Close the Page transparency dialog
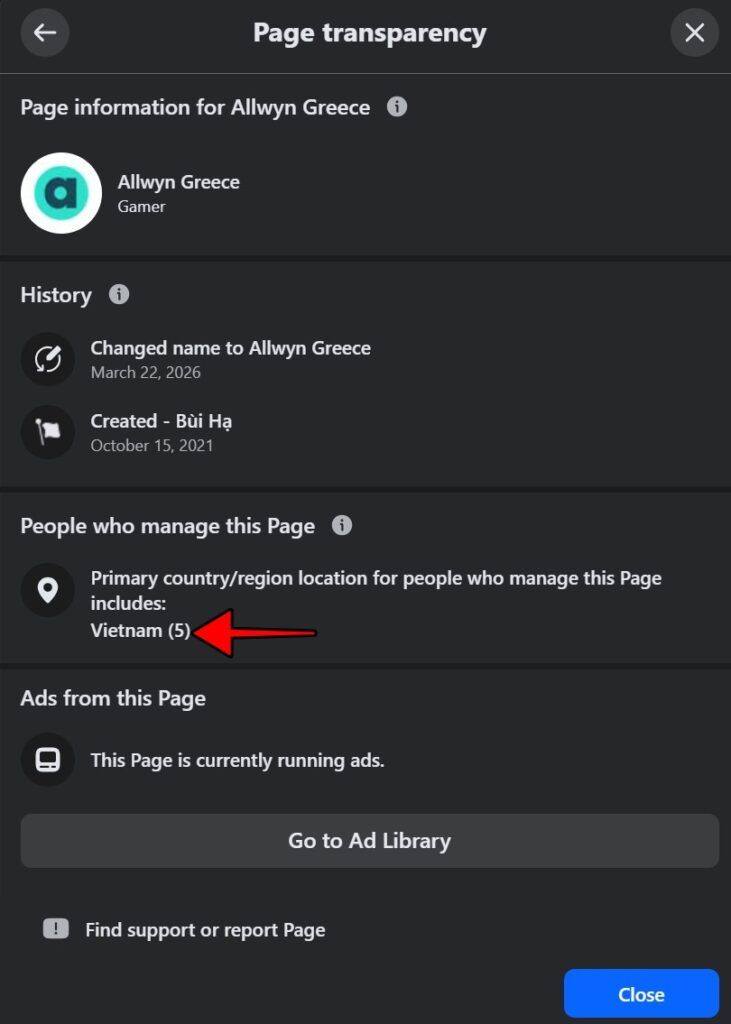Screen dimensions: 731x1024 coord(694,33)
